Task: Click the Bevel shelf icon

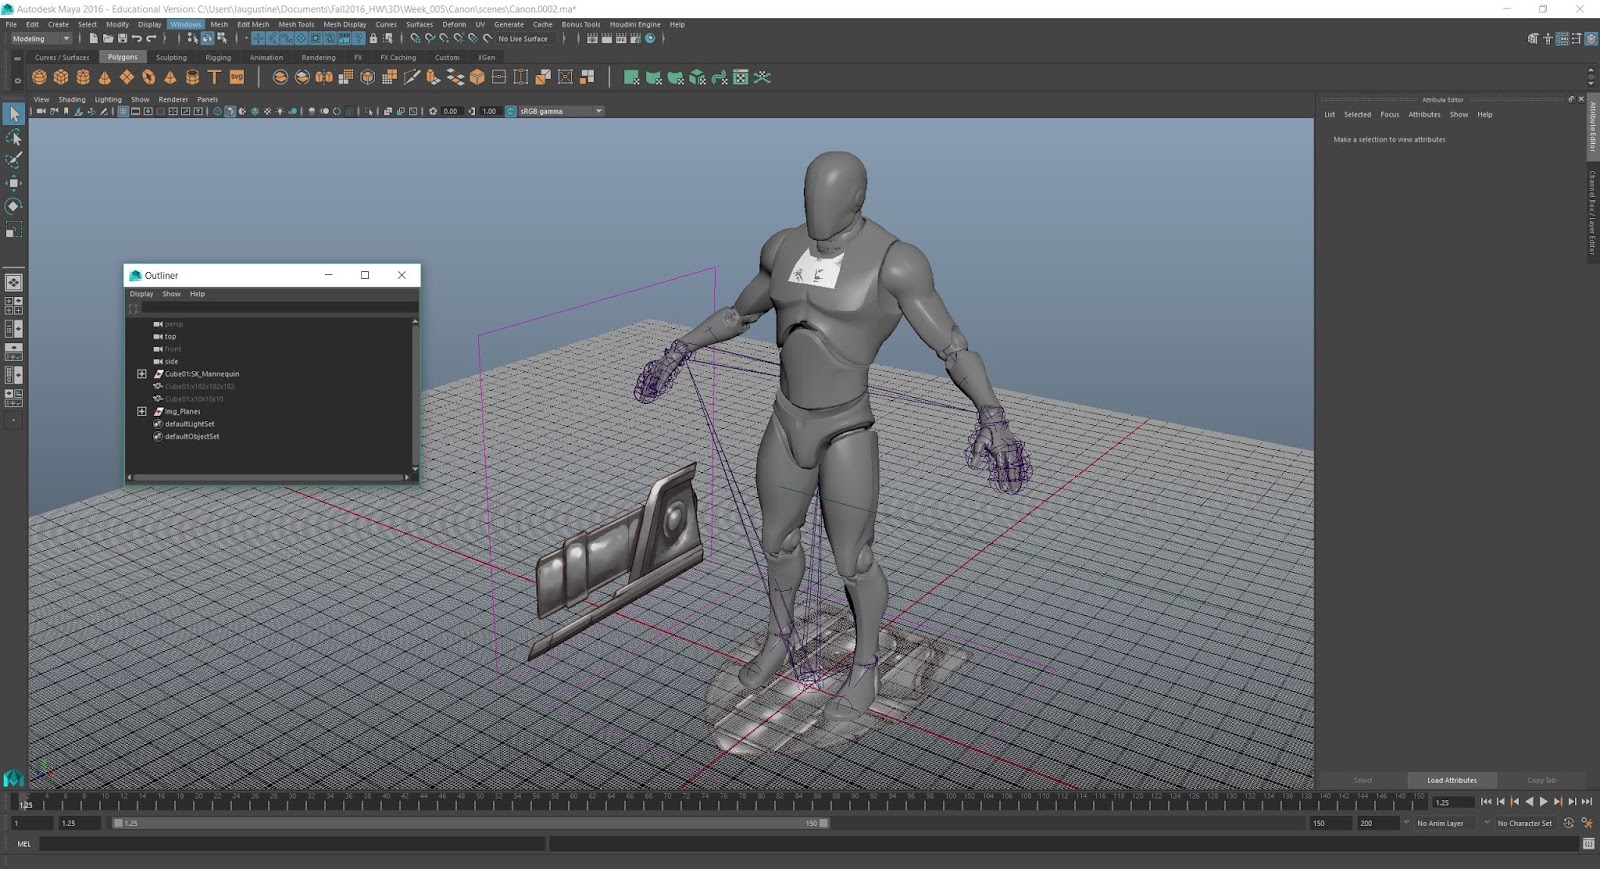Action: 477,77
